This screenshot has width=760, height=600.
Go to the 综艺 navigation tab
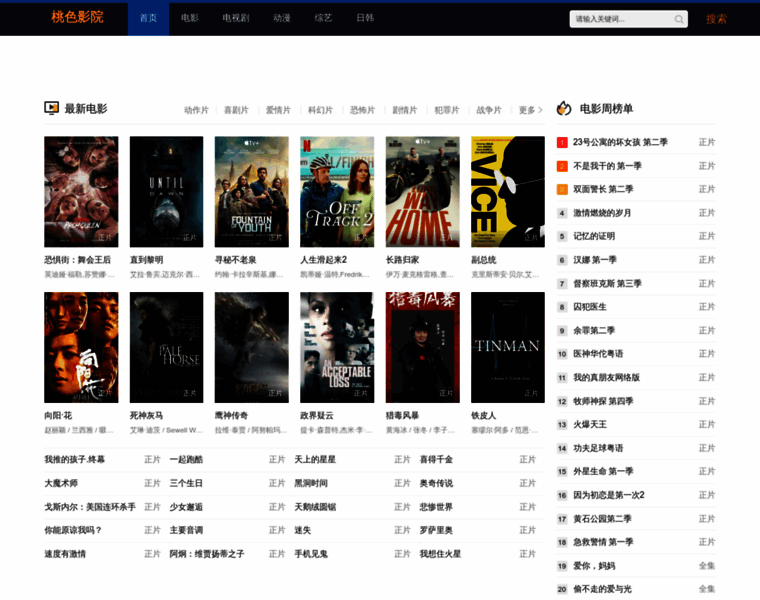[x=323, y=18]
